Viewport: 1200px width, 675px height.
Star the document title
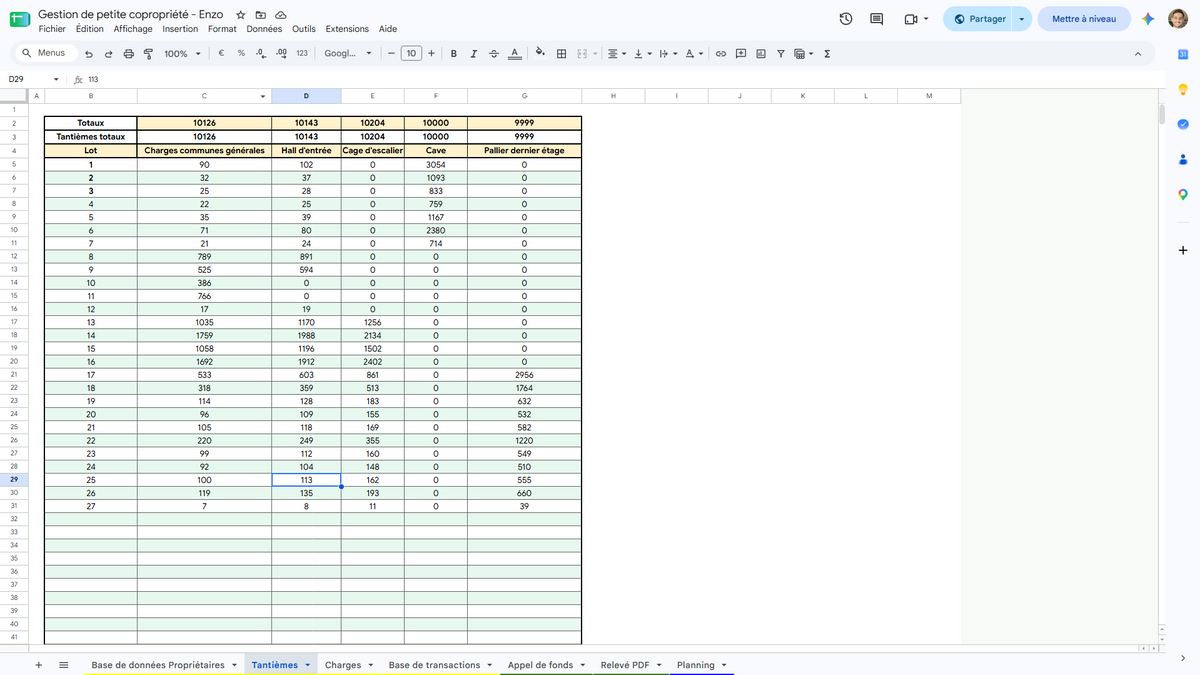coord(241,15)
